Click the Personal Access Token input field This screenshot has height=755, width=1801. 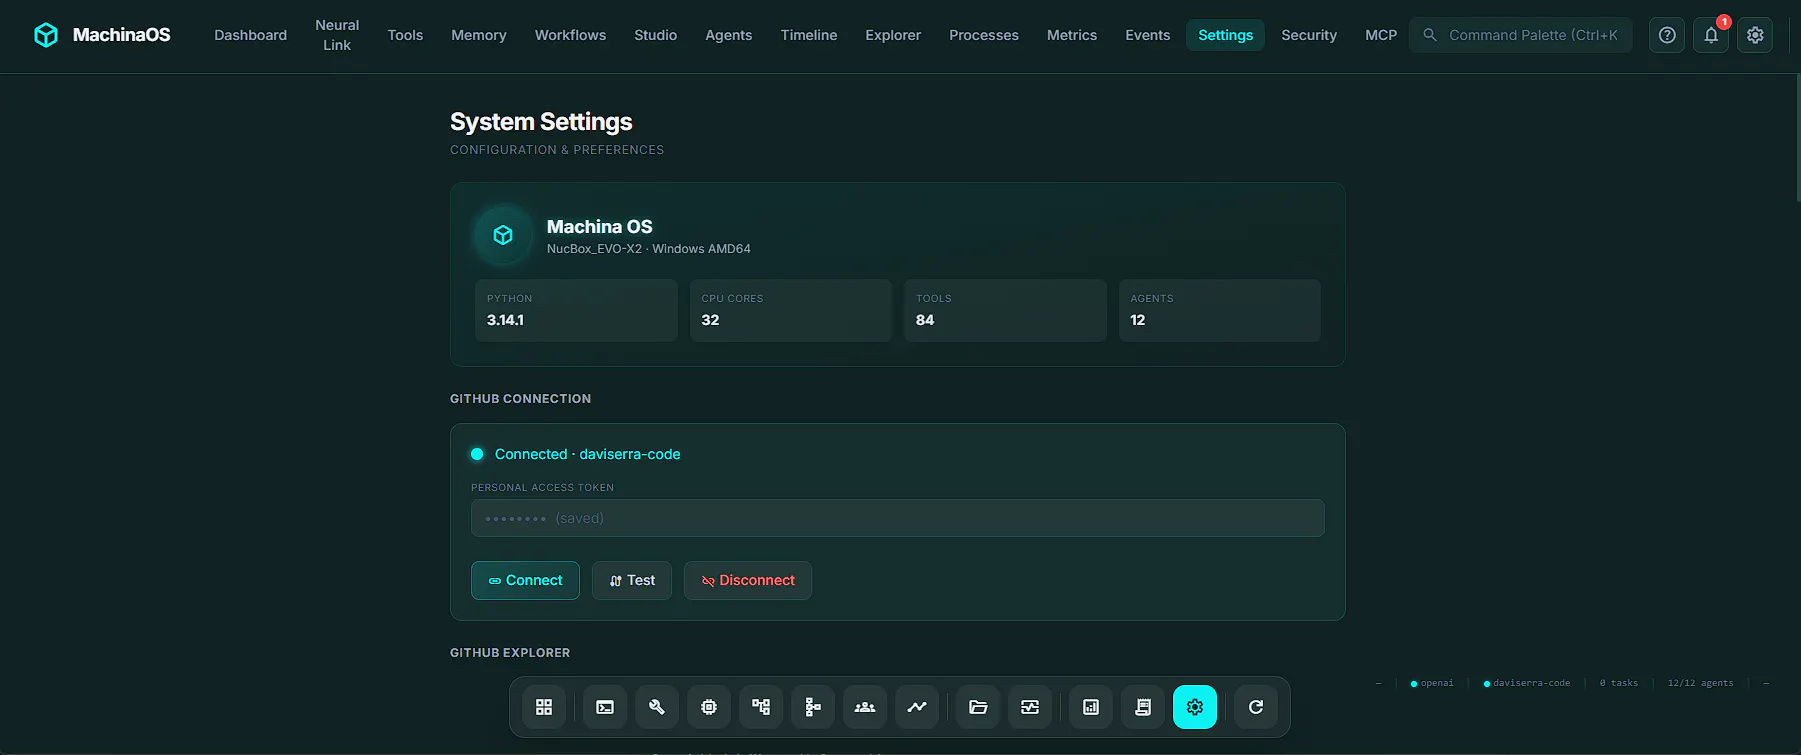(x=898, y=518)
